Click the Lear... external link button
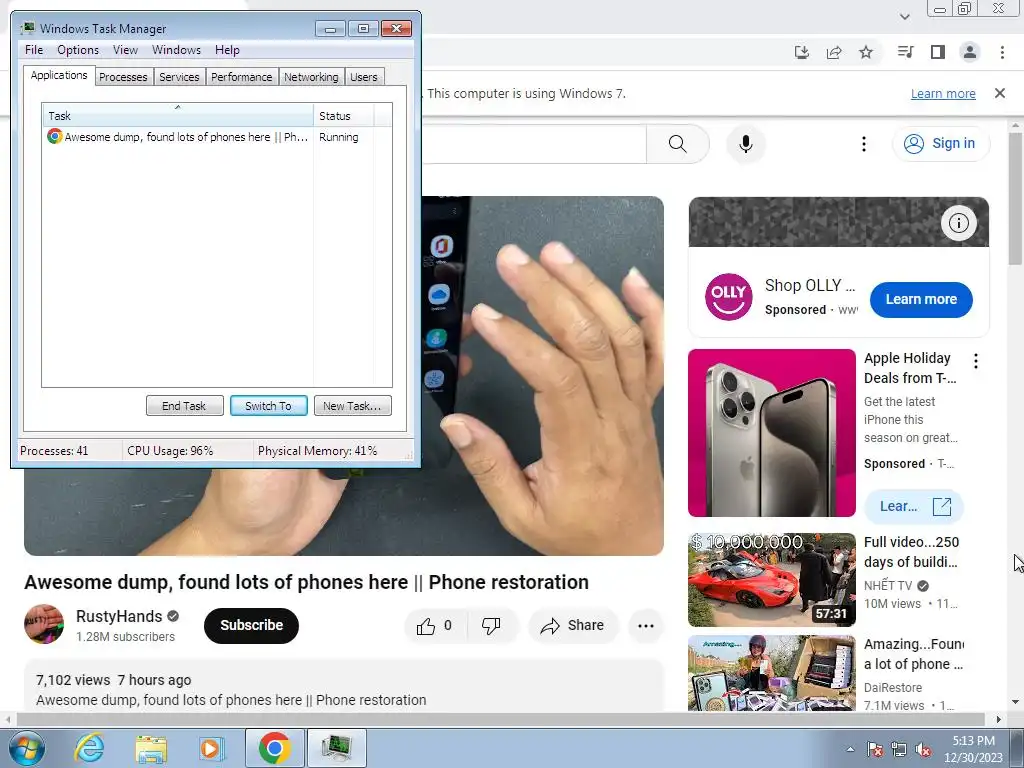1024x768 pixels. click(x=914, y=506)
